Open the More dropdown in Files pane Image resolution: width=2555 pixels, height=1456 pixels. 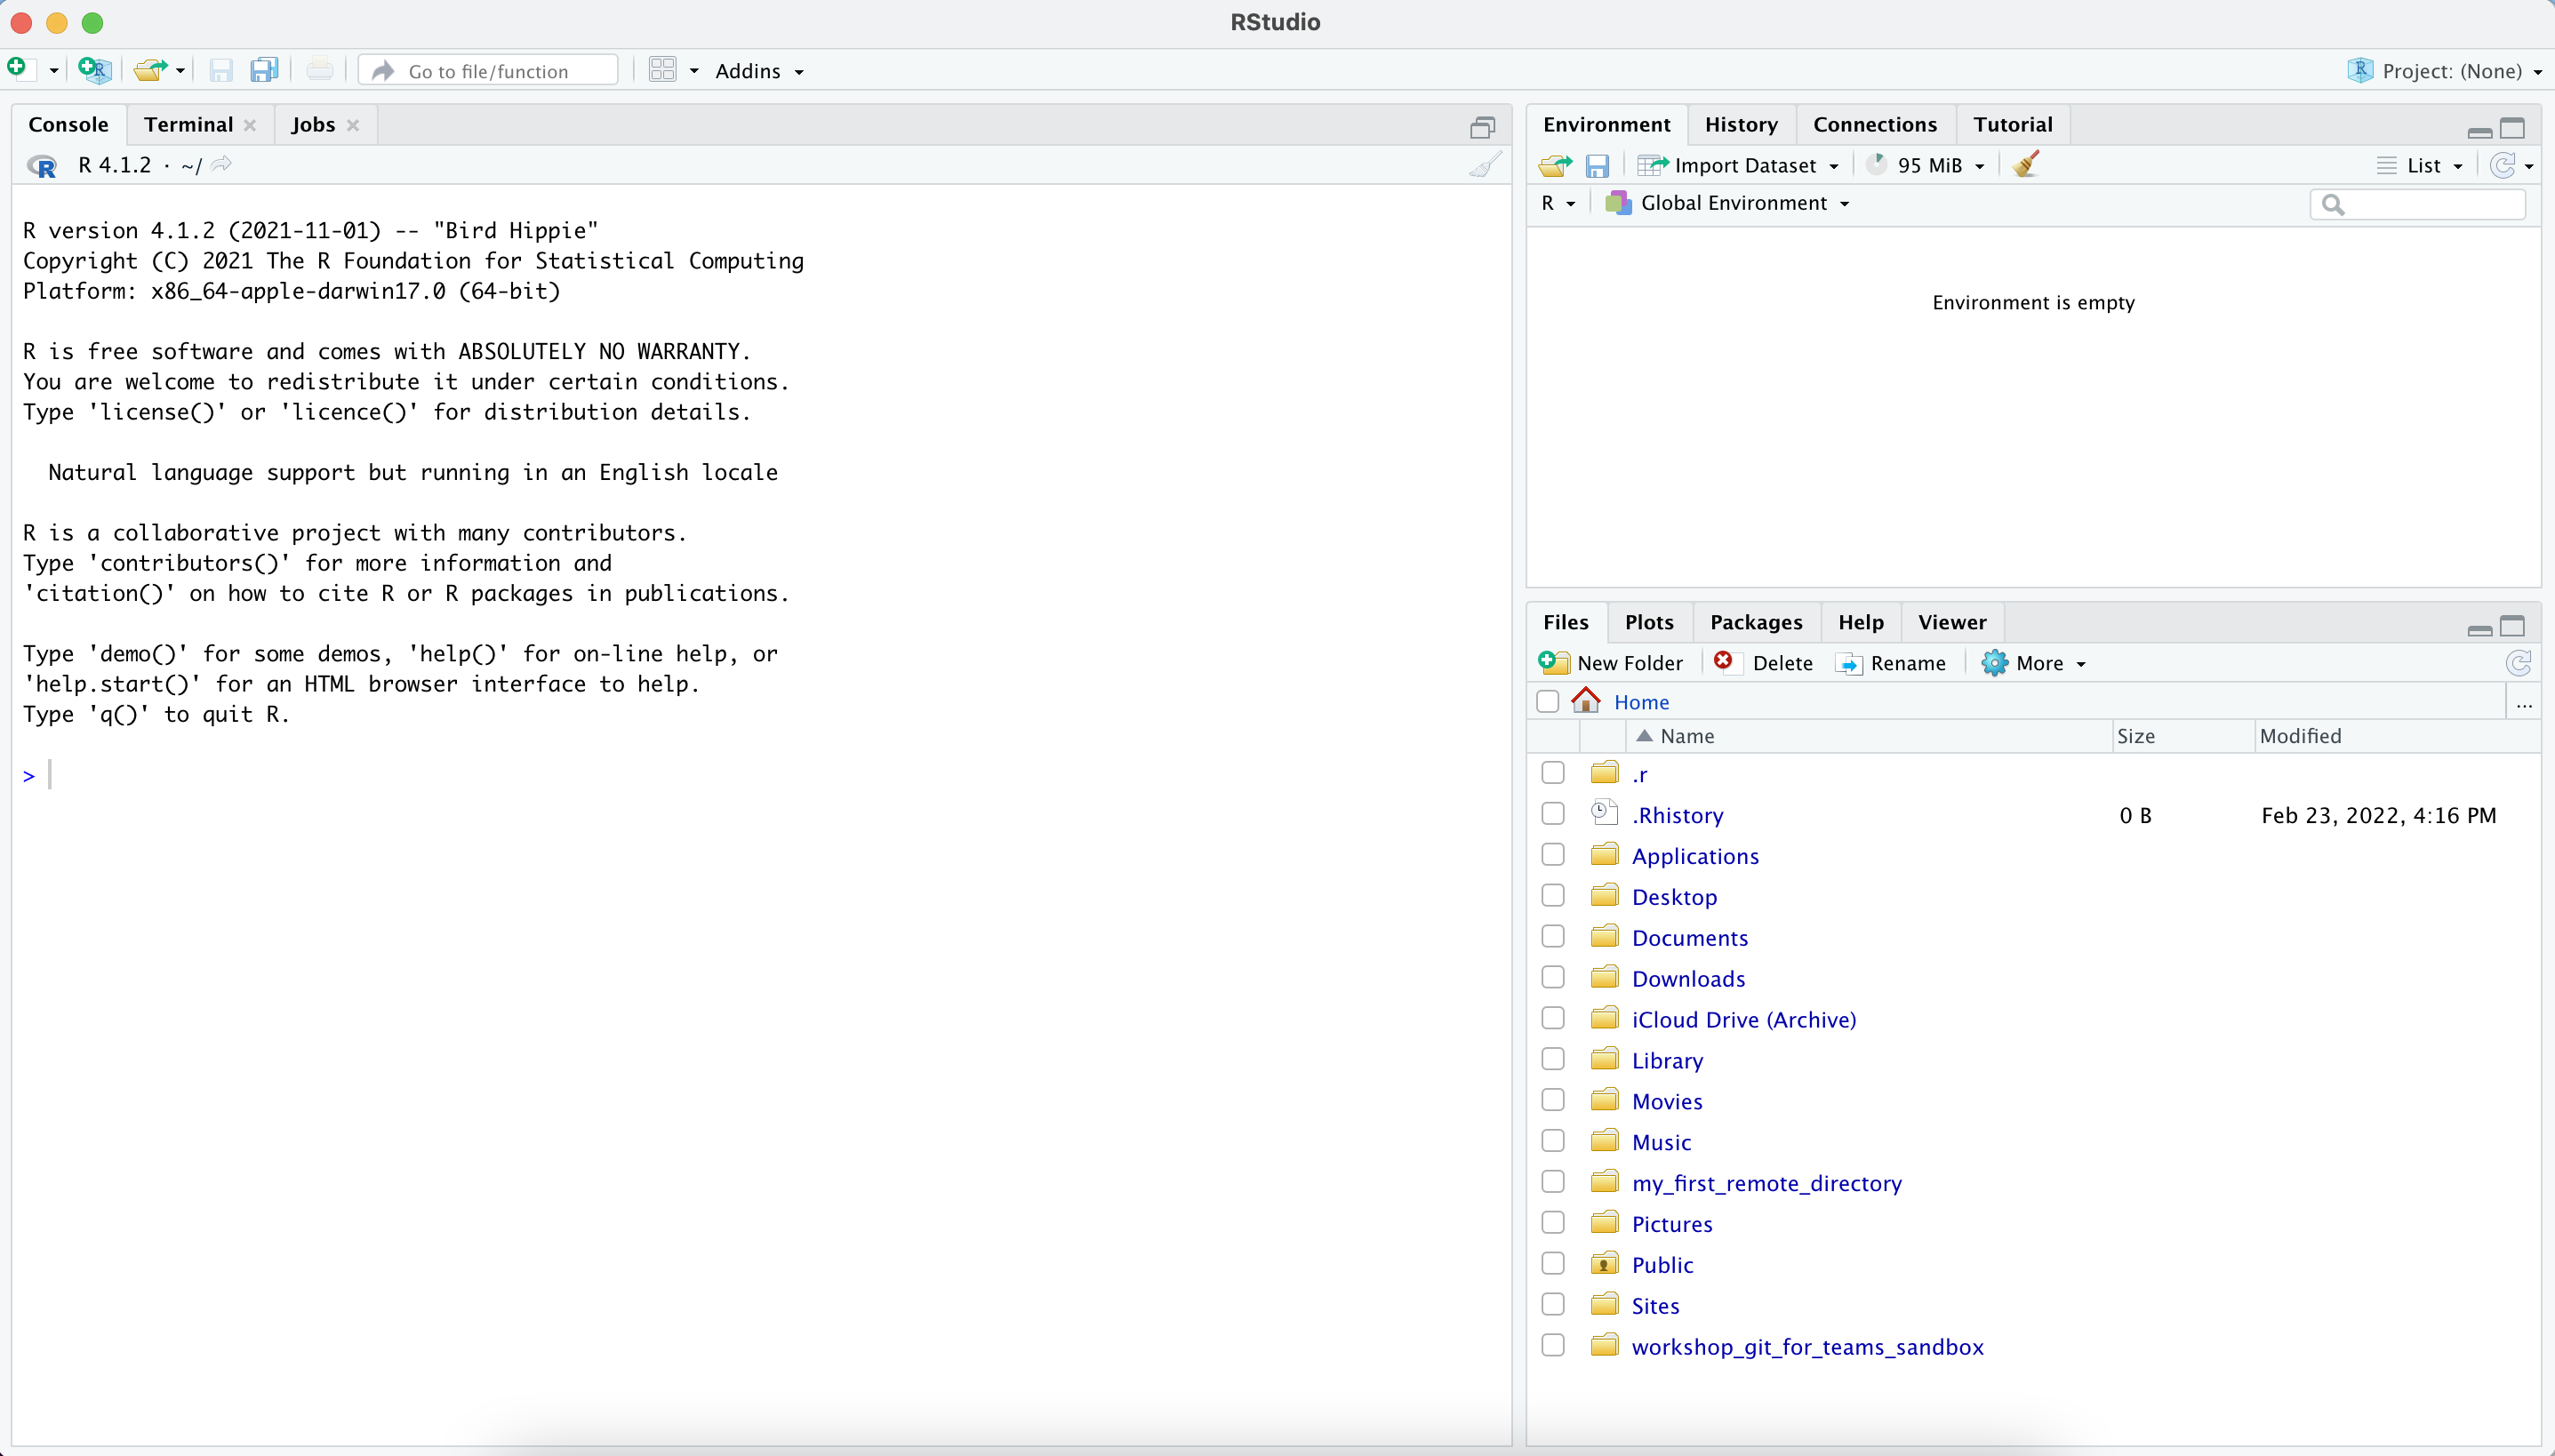point(2034,663)
